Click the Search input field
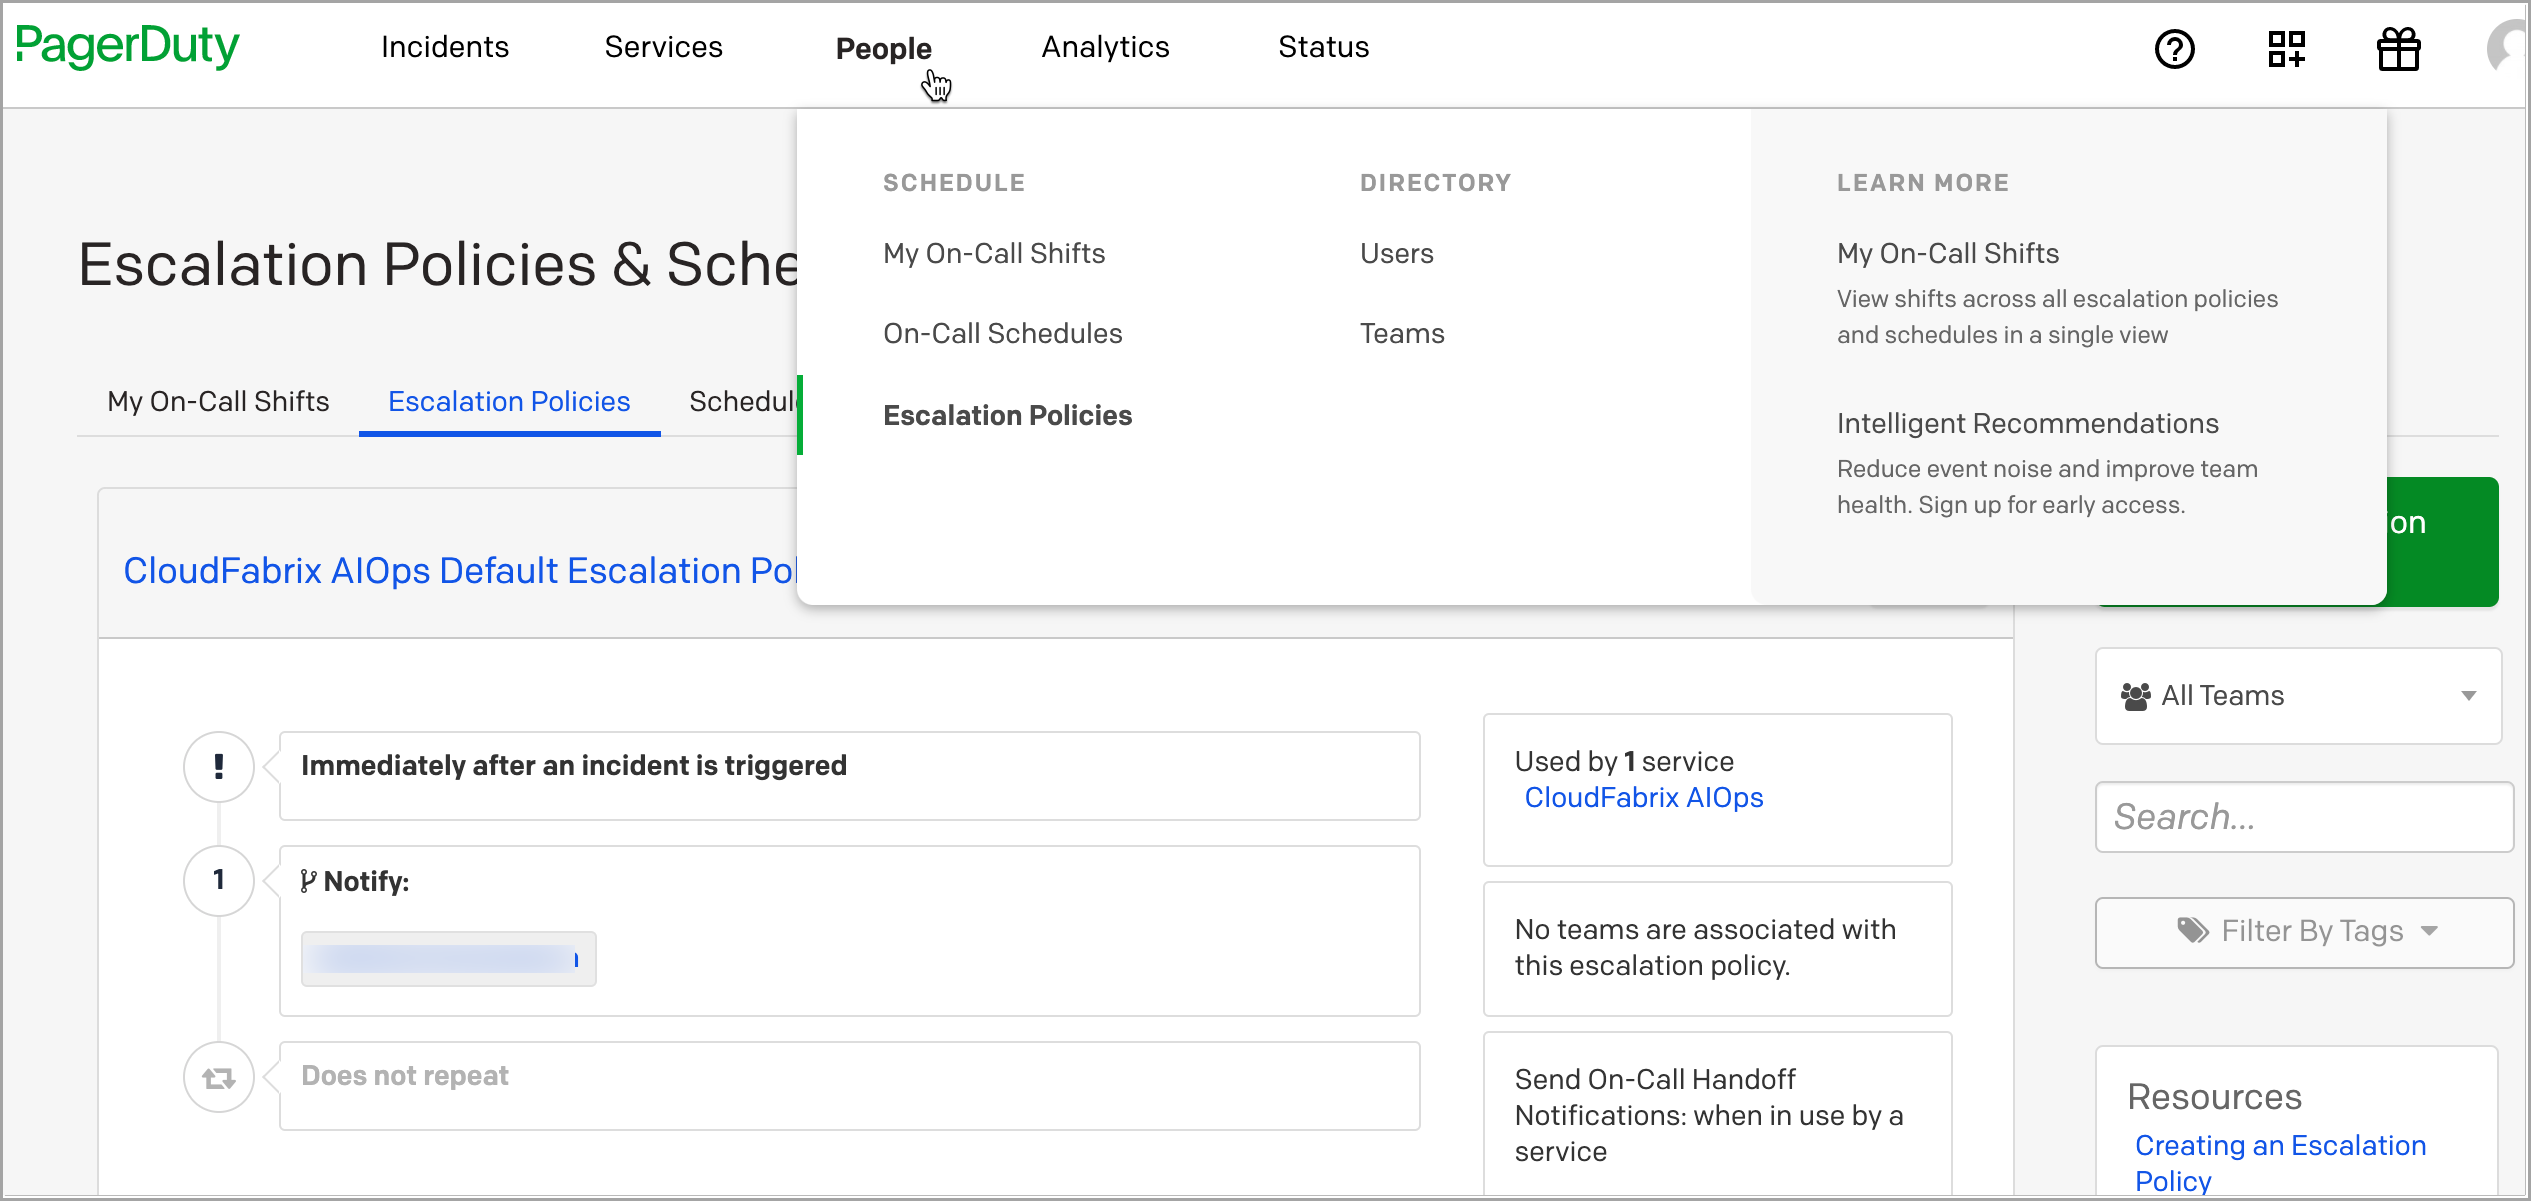Image resolution: width=2531 pixels, height=1201 pixels. [2304, 817]
